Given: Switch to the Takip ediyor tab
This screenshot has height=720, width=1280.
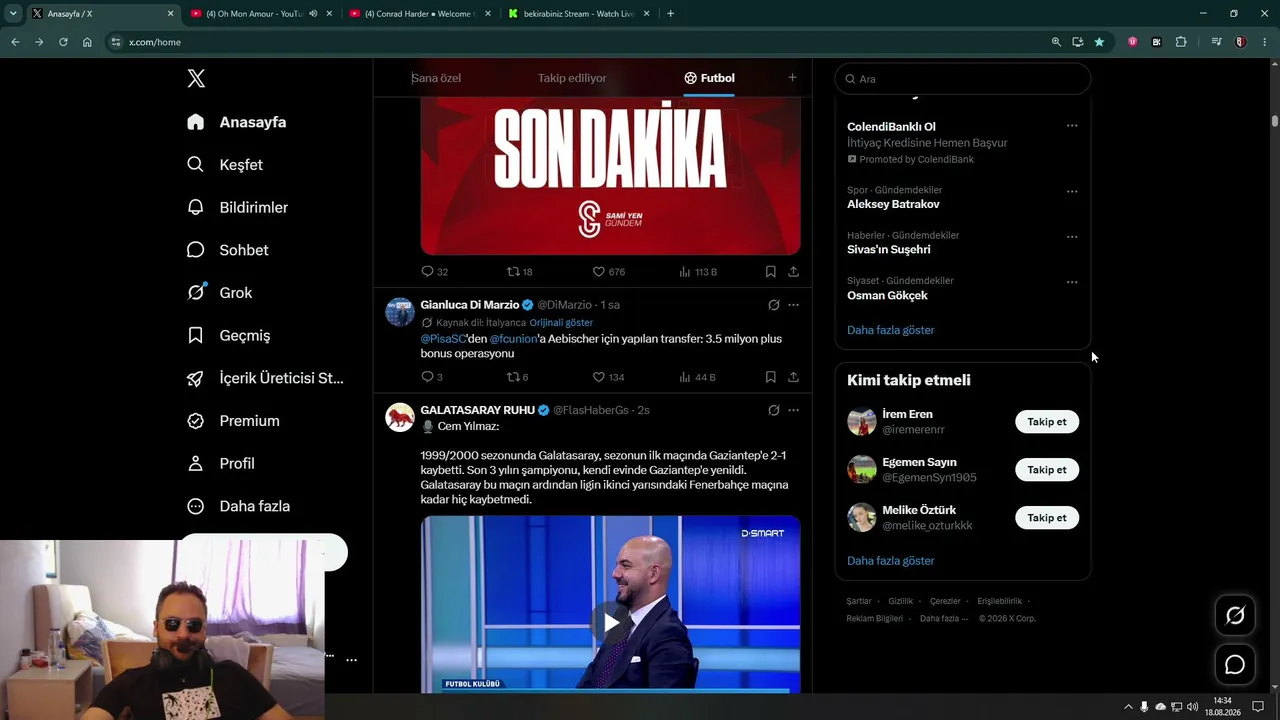Looking at the screenshot, I should (572, 78).
